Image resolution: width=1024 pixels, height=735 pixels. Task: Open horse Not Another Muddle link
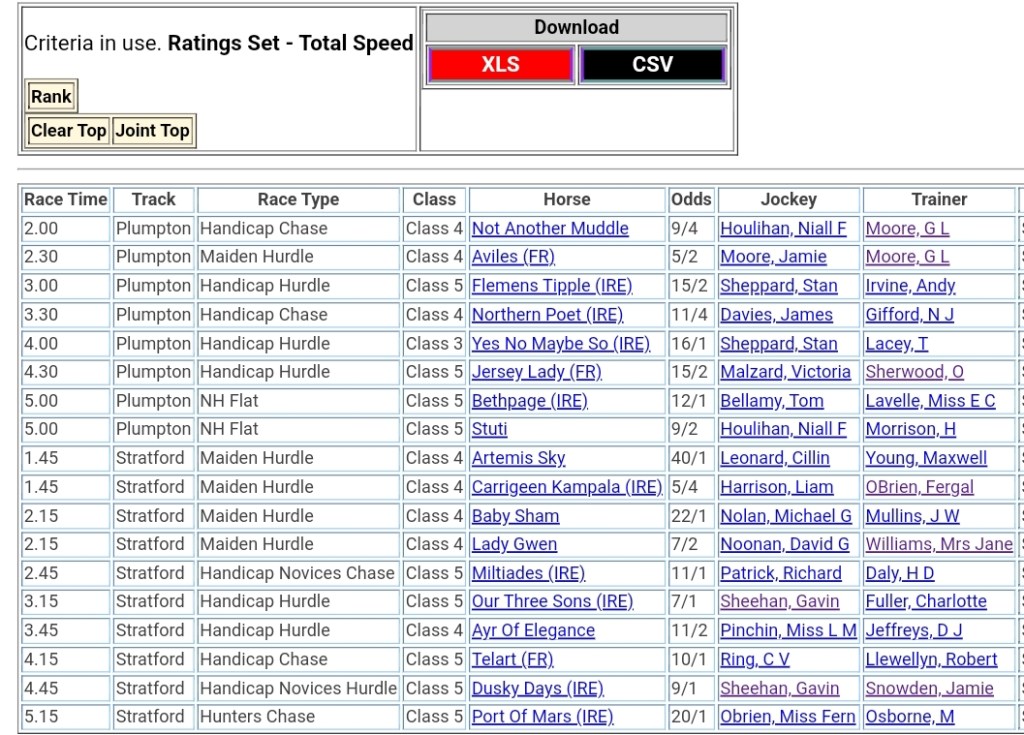tap(550, 229)
